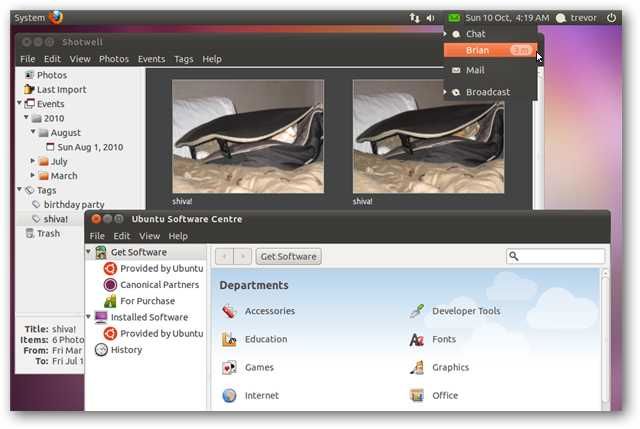
Task: Open Software Centre Edit menu
Action: [122, 236]
